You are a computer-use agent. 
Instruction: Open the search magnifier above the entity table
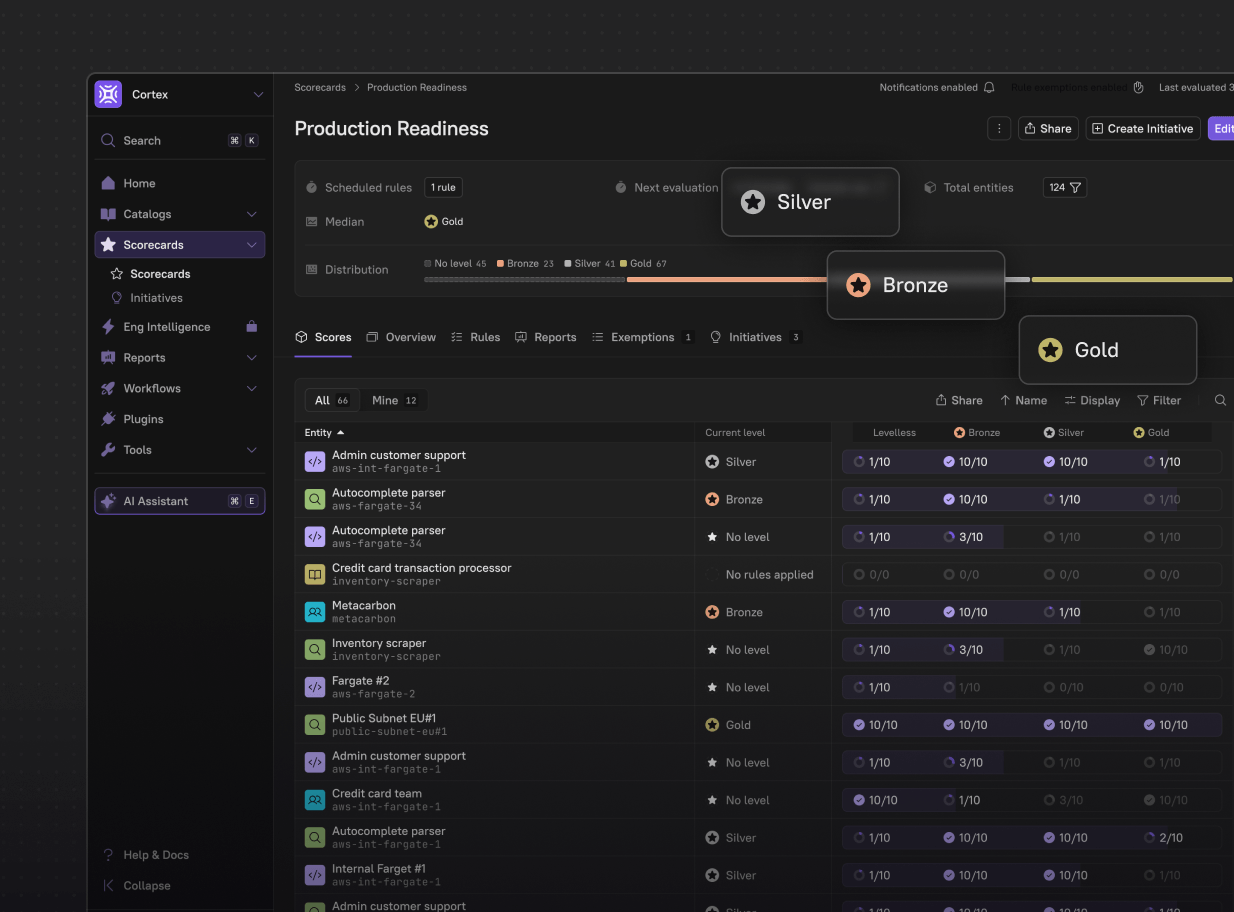[x=1219, y=400]
